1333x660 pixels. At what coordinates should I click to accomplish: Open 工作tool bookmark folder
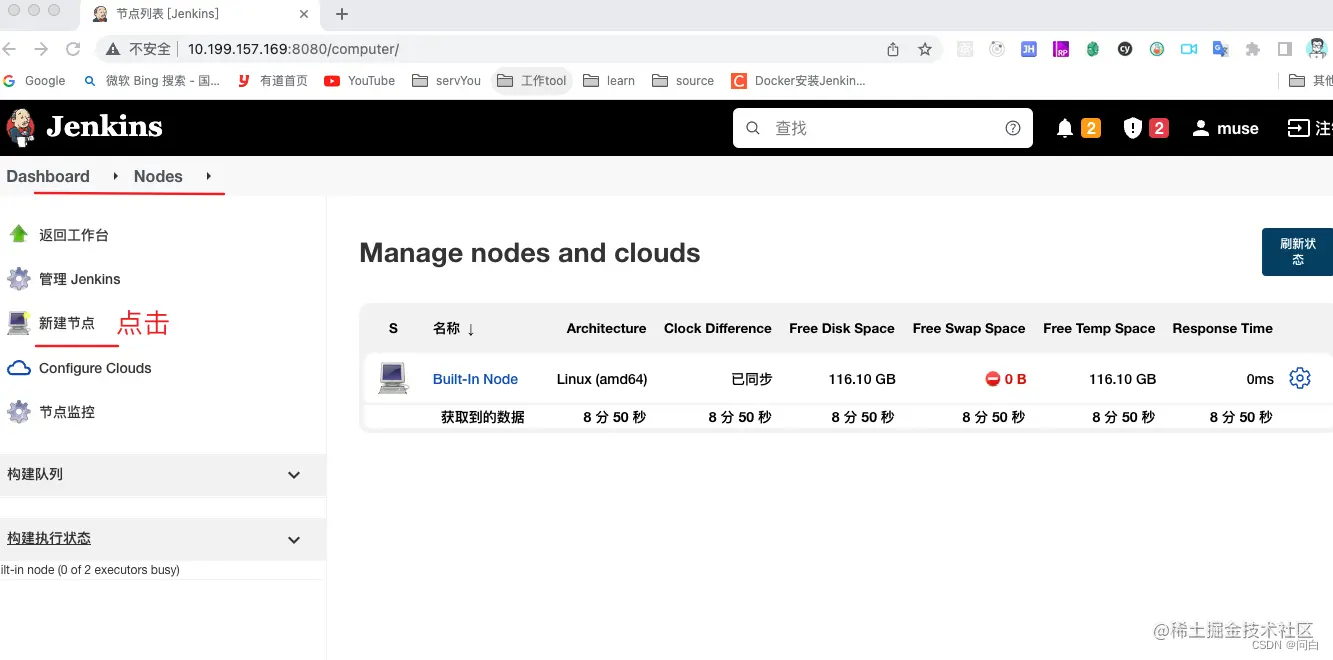tap(532, 81)
